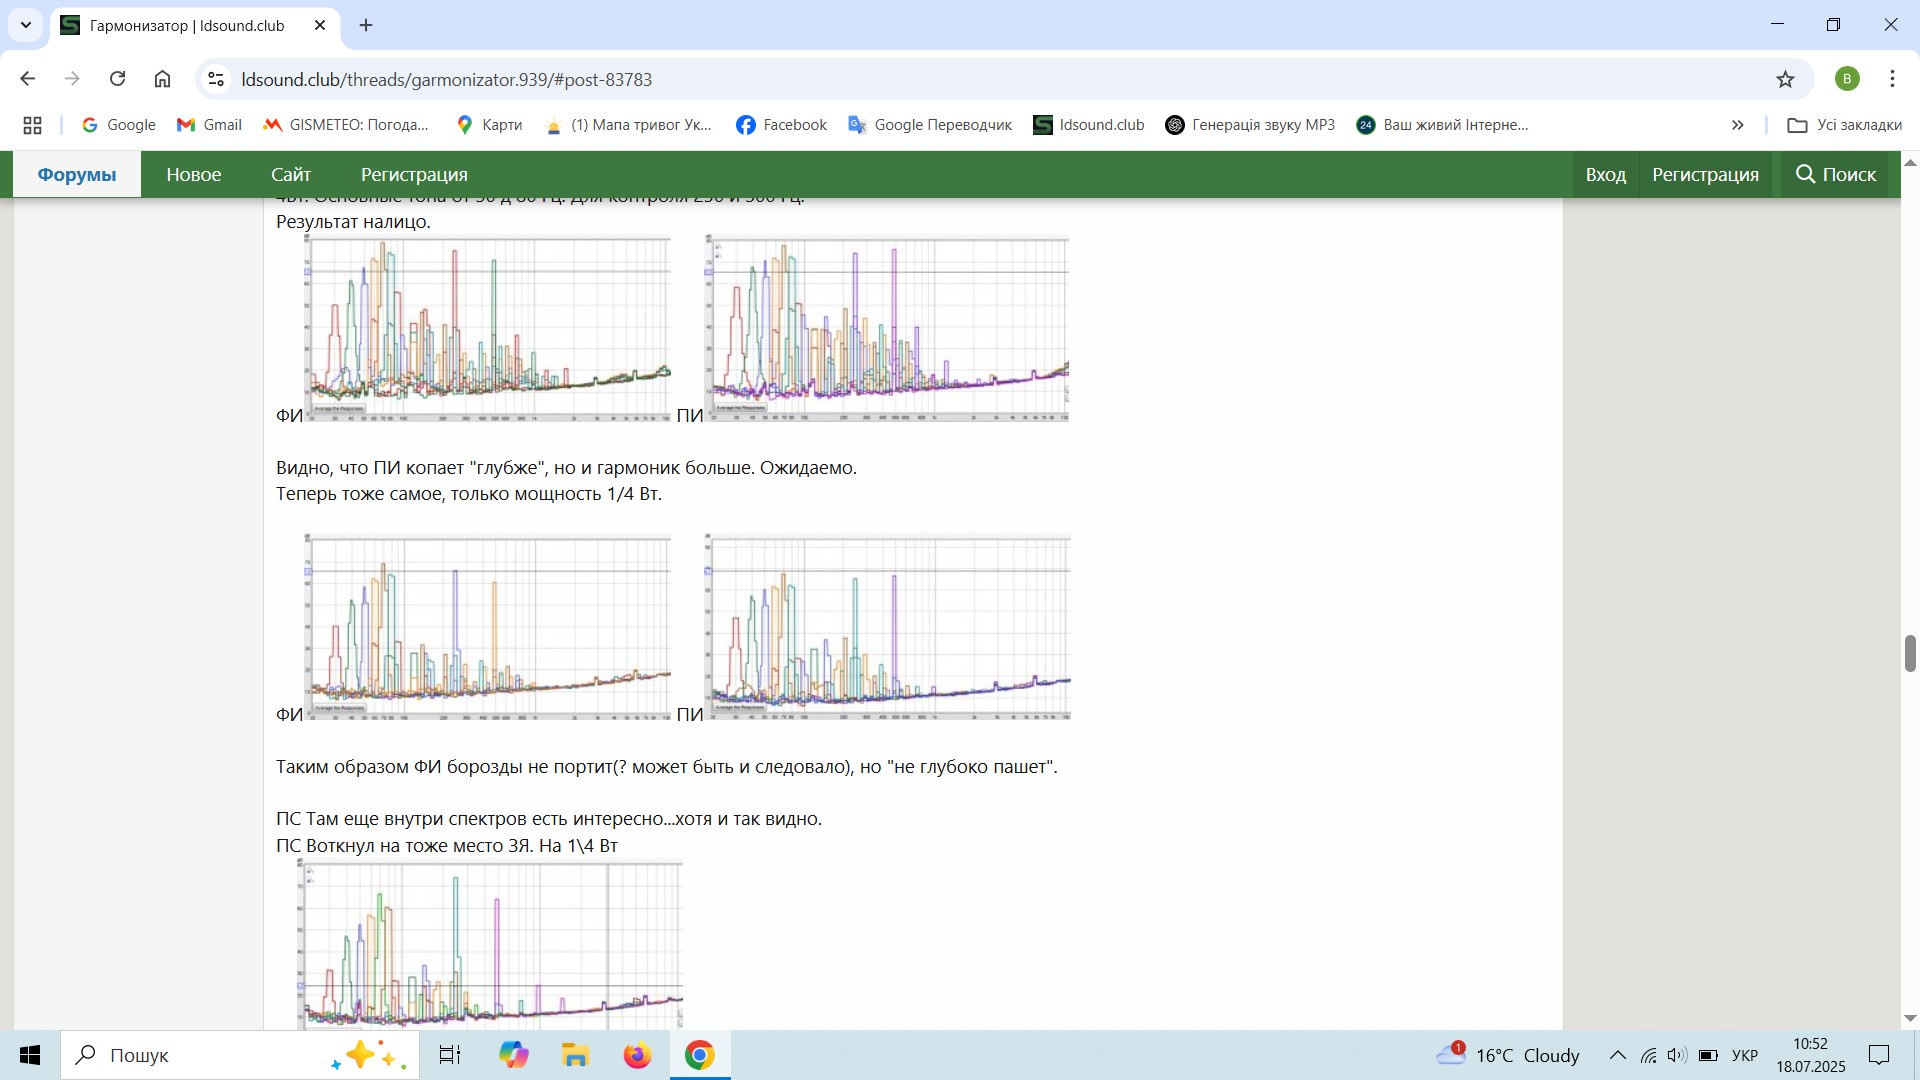Click the green profile avatar icon
The height and width of the screenshot is (1080, 1920).
click(x=1847, y=79)
